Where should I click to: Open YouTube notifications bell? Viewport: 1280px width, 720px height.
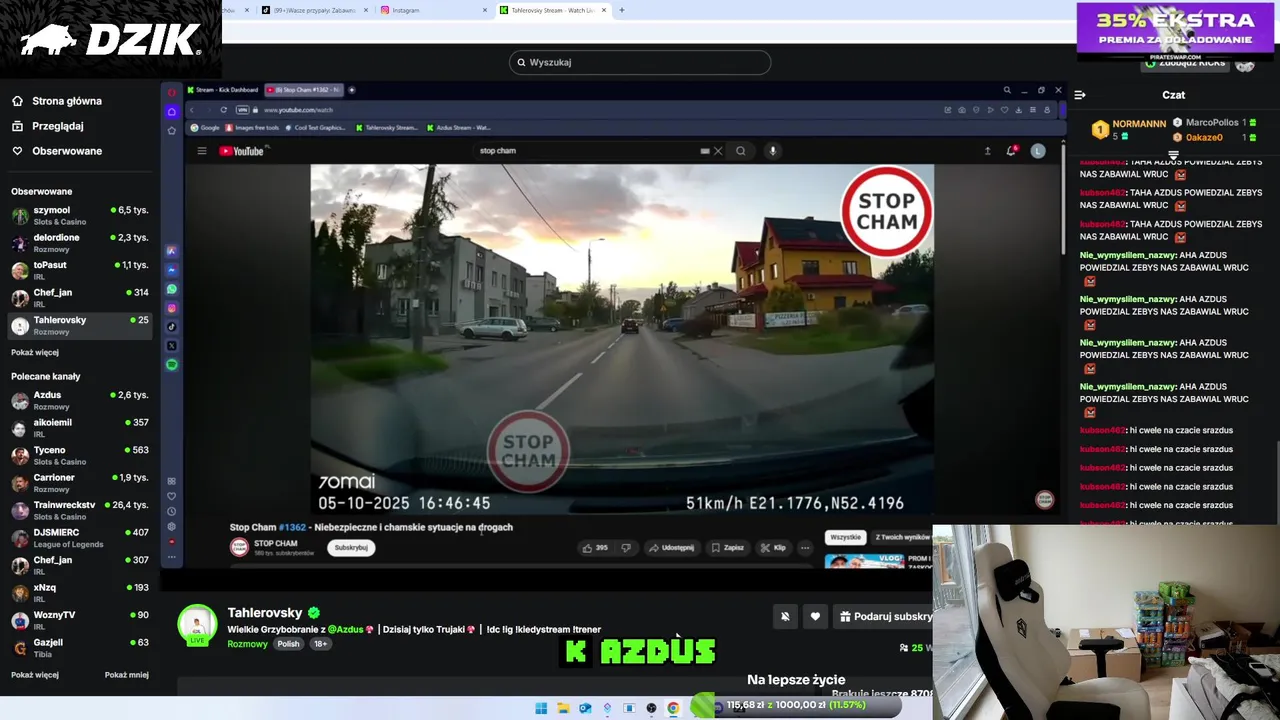point(1012,151)
